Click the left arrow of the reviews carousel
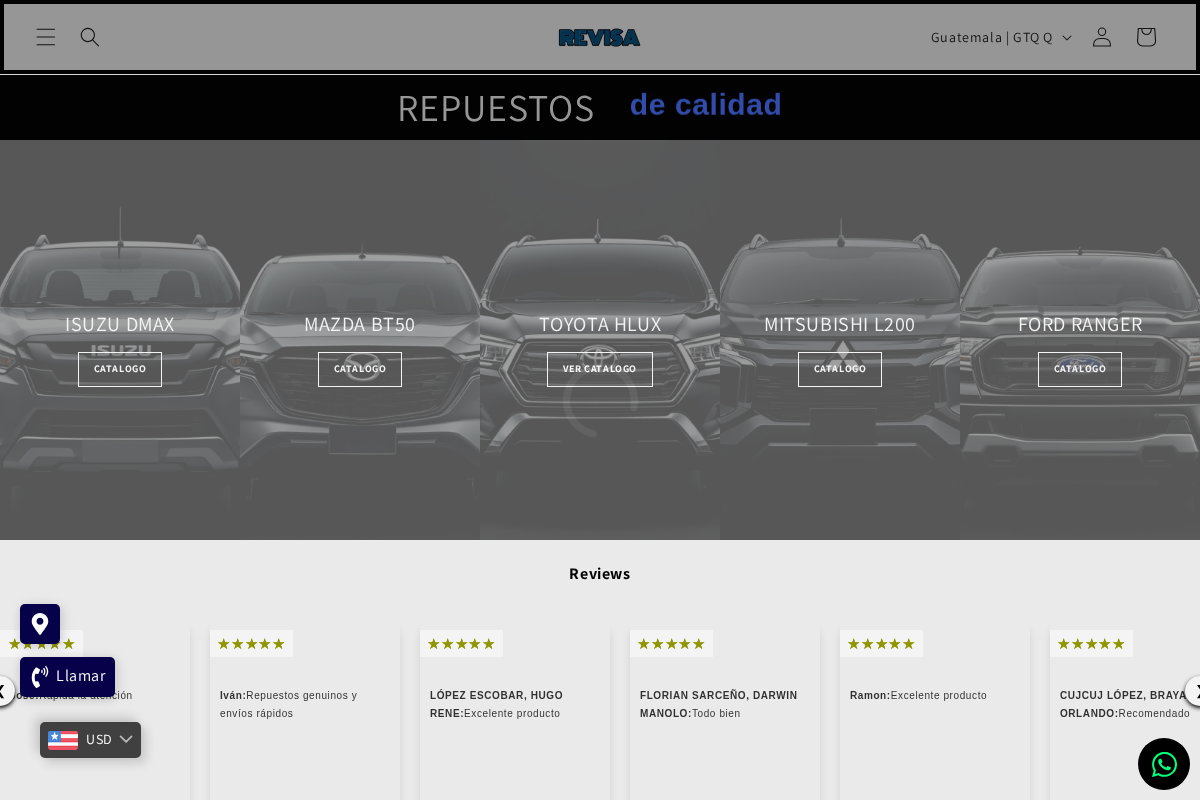The image size is (1200, 800). click(x=4, y=692)
